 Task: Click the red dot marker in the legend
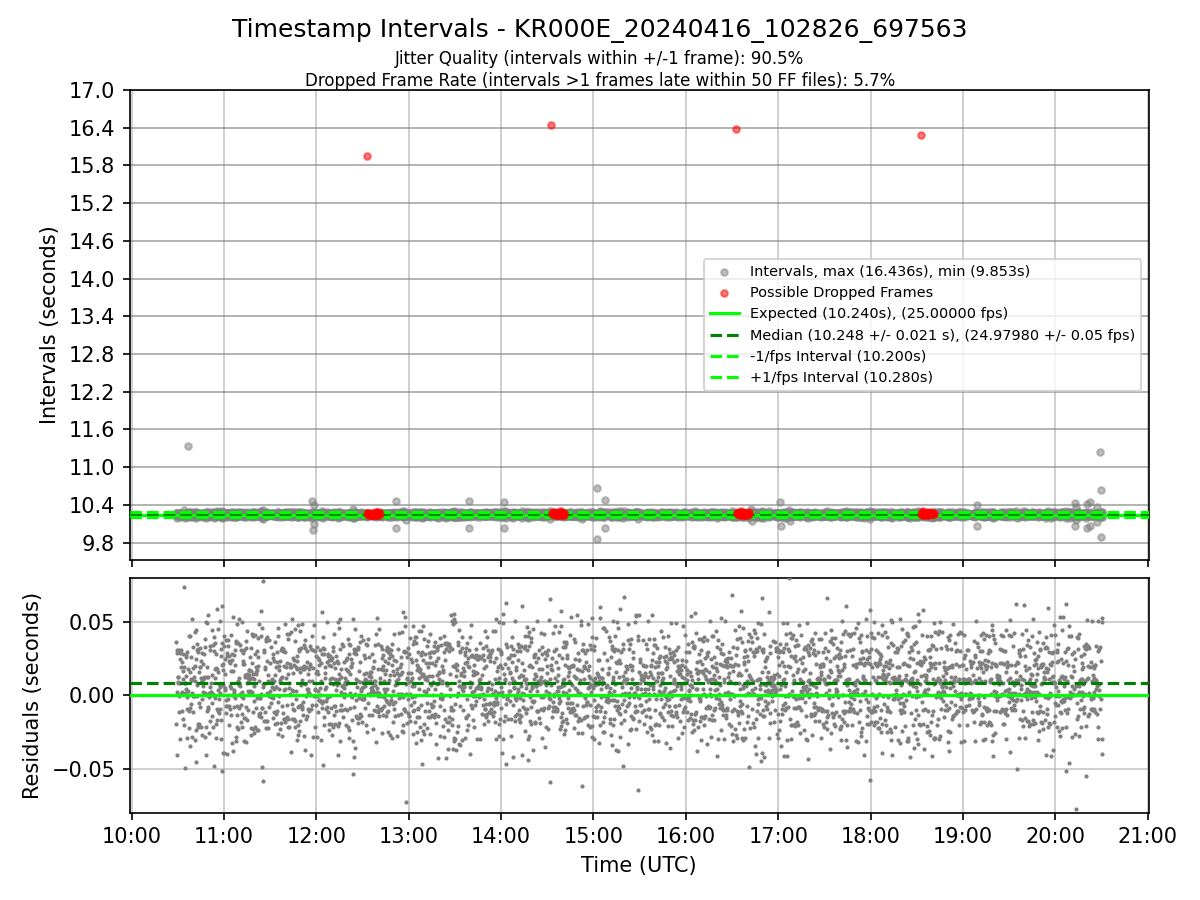point(725,293)
